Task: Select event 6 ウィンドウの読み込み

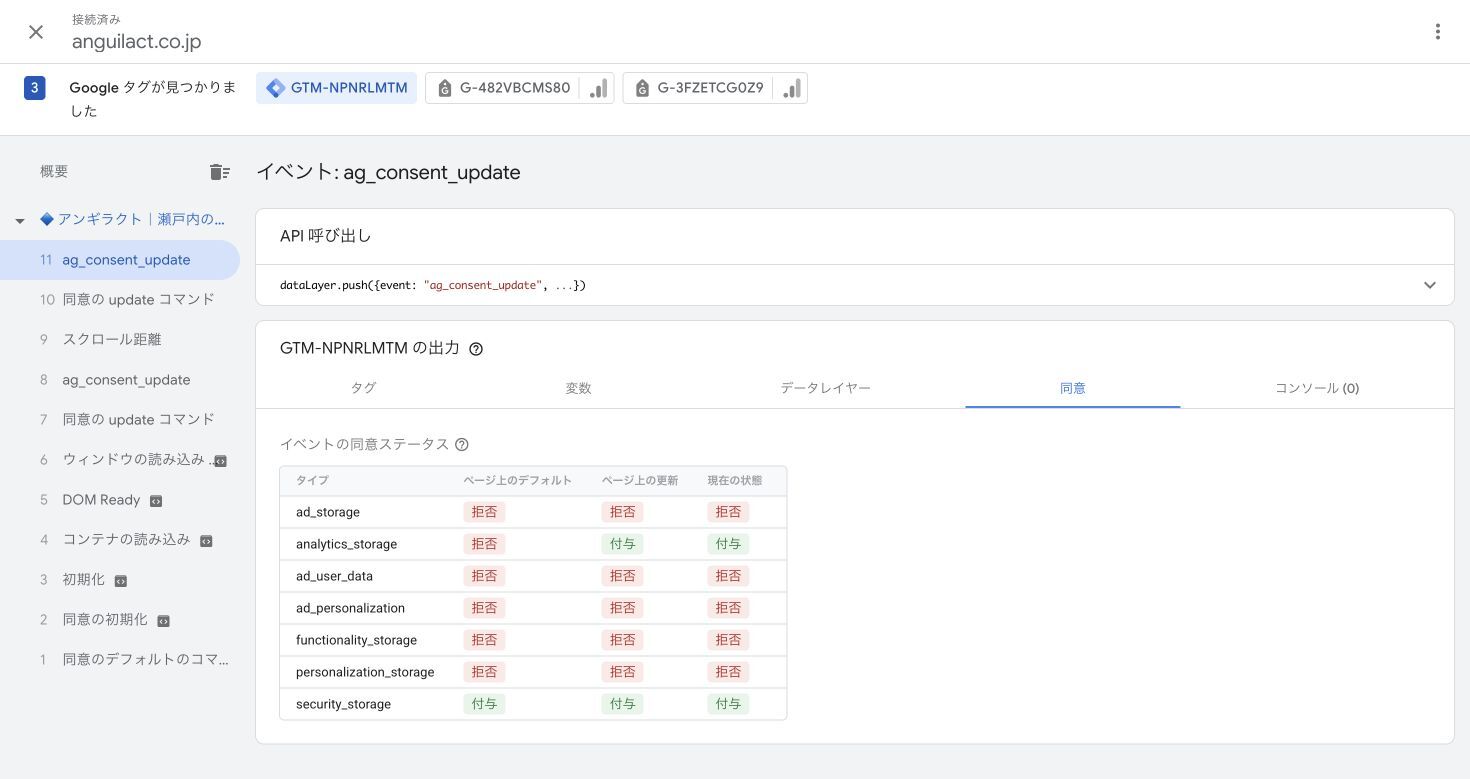Action: (x=120, y=460)
